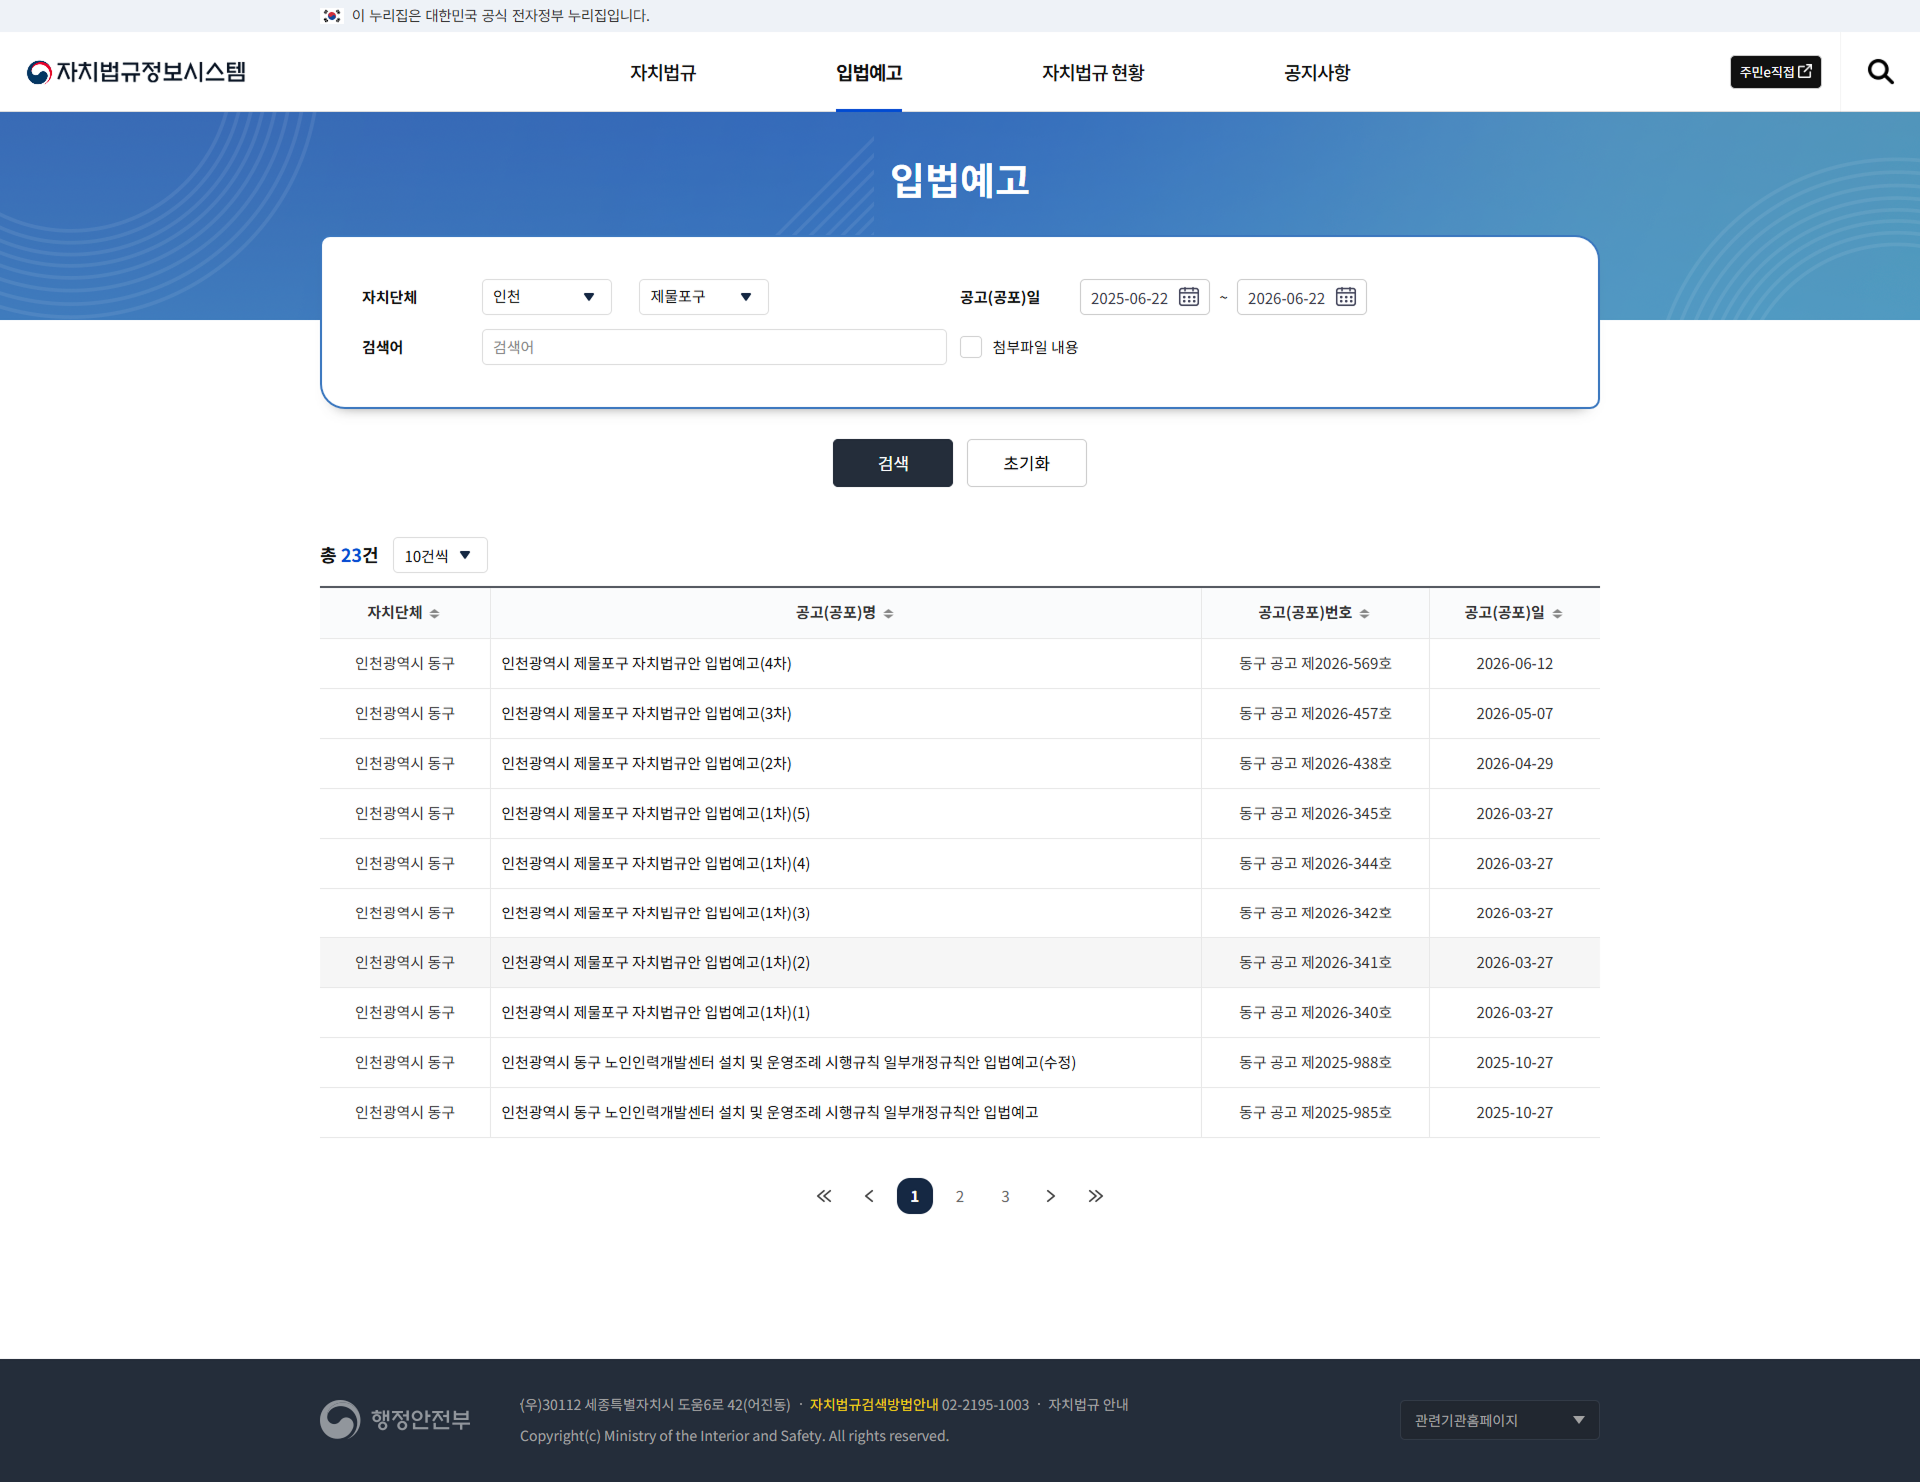Click notice number 제2025-985호
Image resolution: width=1920 pixels, height=1482 pixels.
point(1315,1112)
